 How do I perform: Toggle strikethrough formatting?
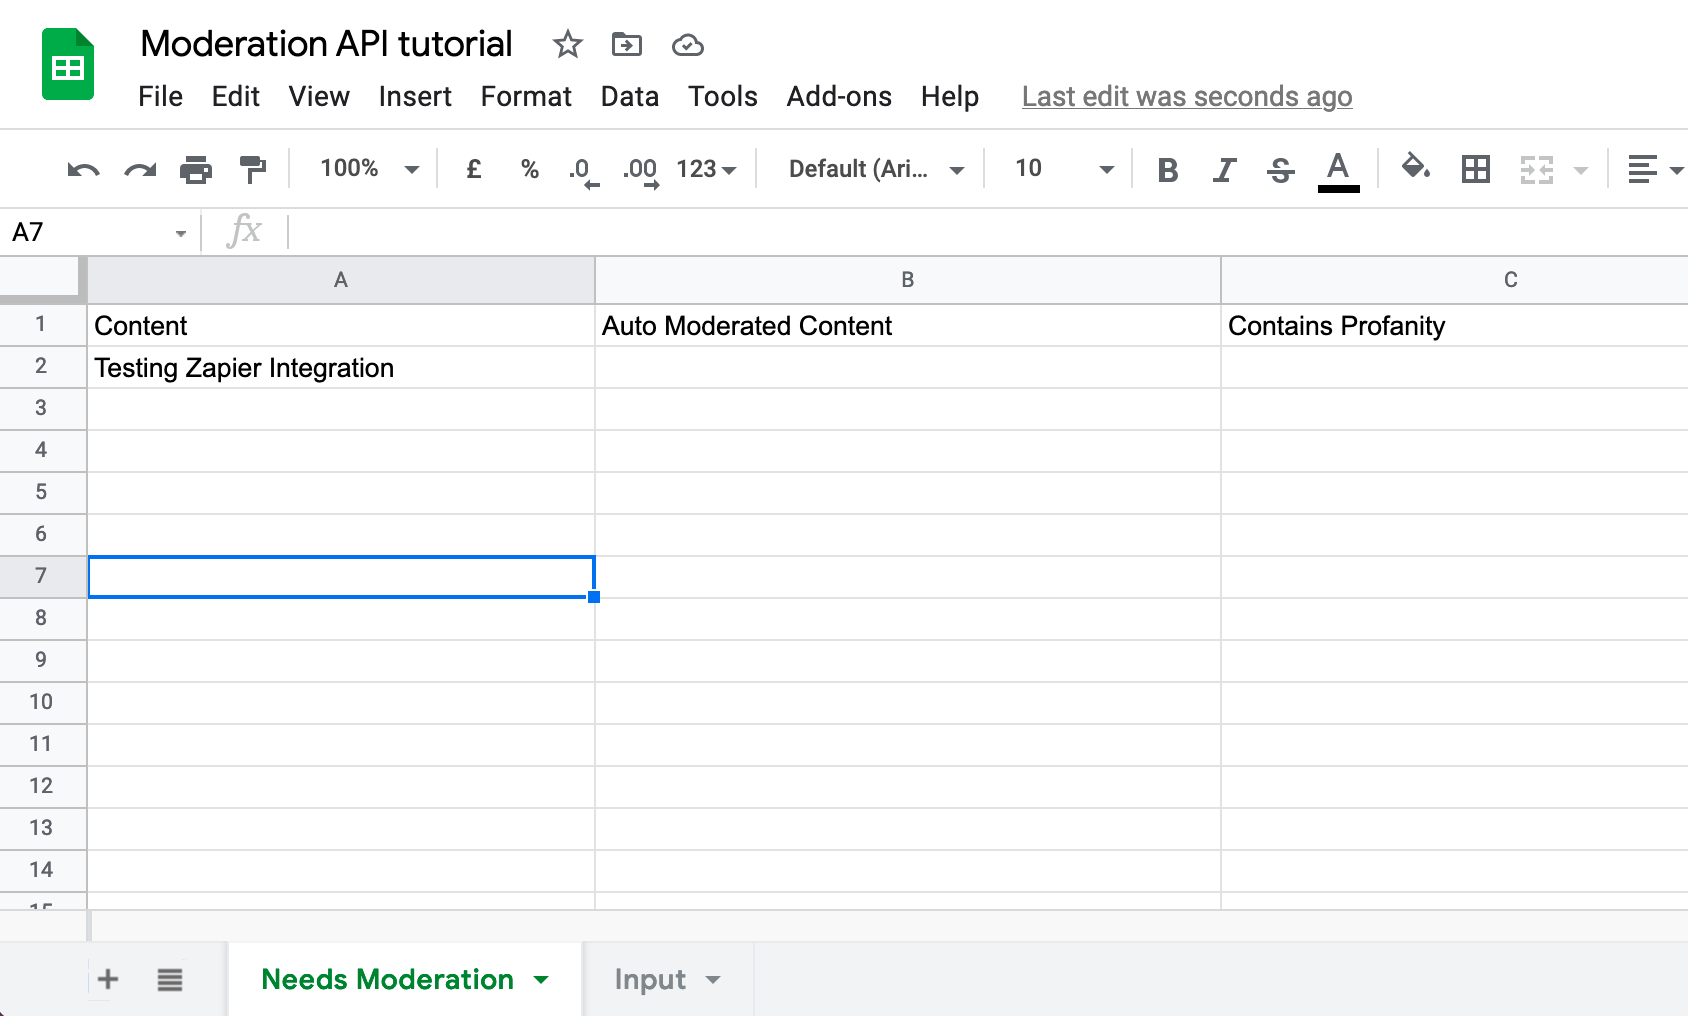point(1280,170)
